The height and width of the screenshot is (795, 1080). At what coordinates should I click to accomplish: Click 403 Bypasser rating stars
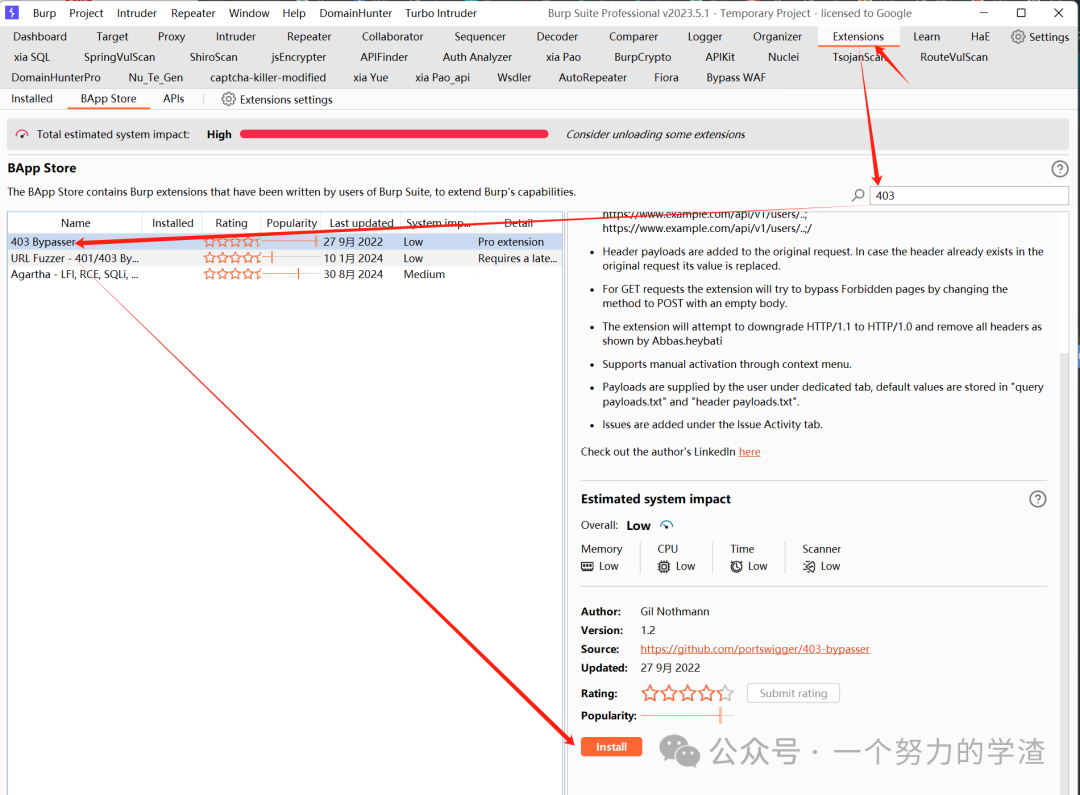pos(231,242)
